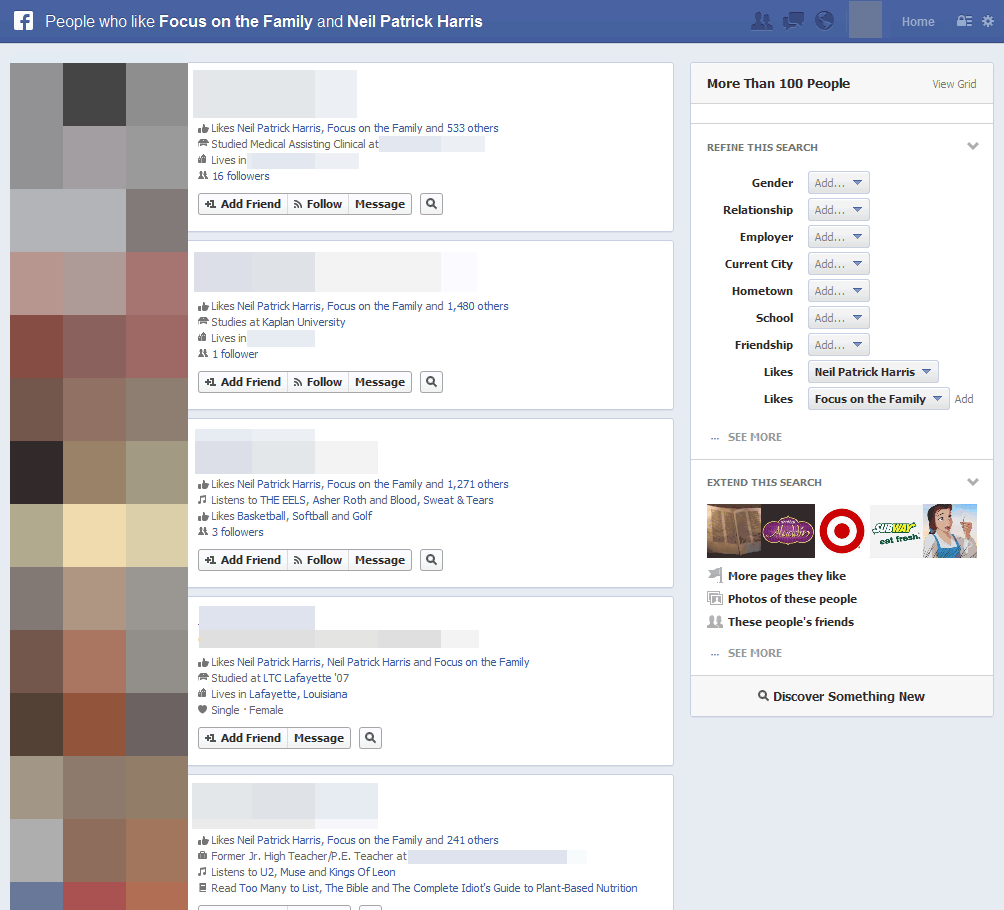Click search icon on first person result
Viewport: 1004px width, 910px height.
(x=431, y=204)
